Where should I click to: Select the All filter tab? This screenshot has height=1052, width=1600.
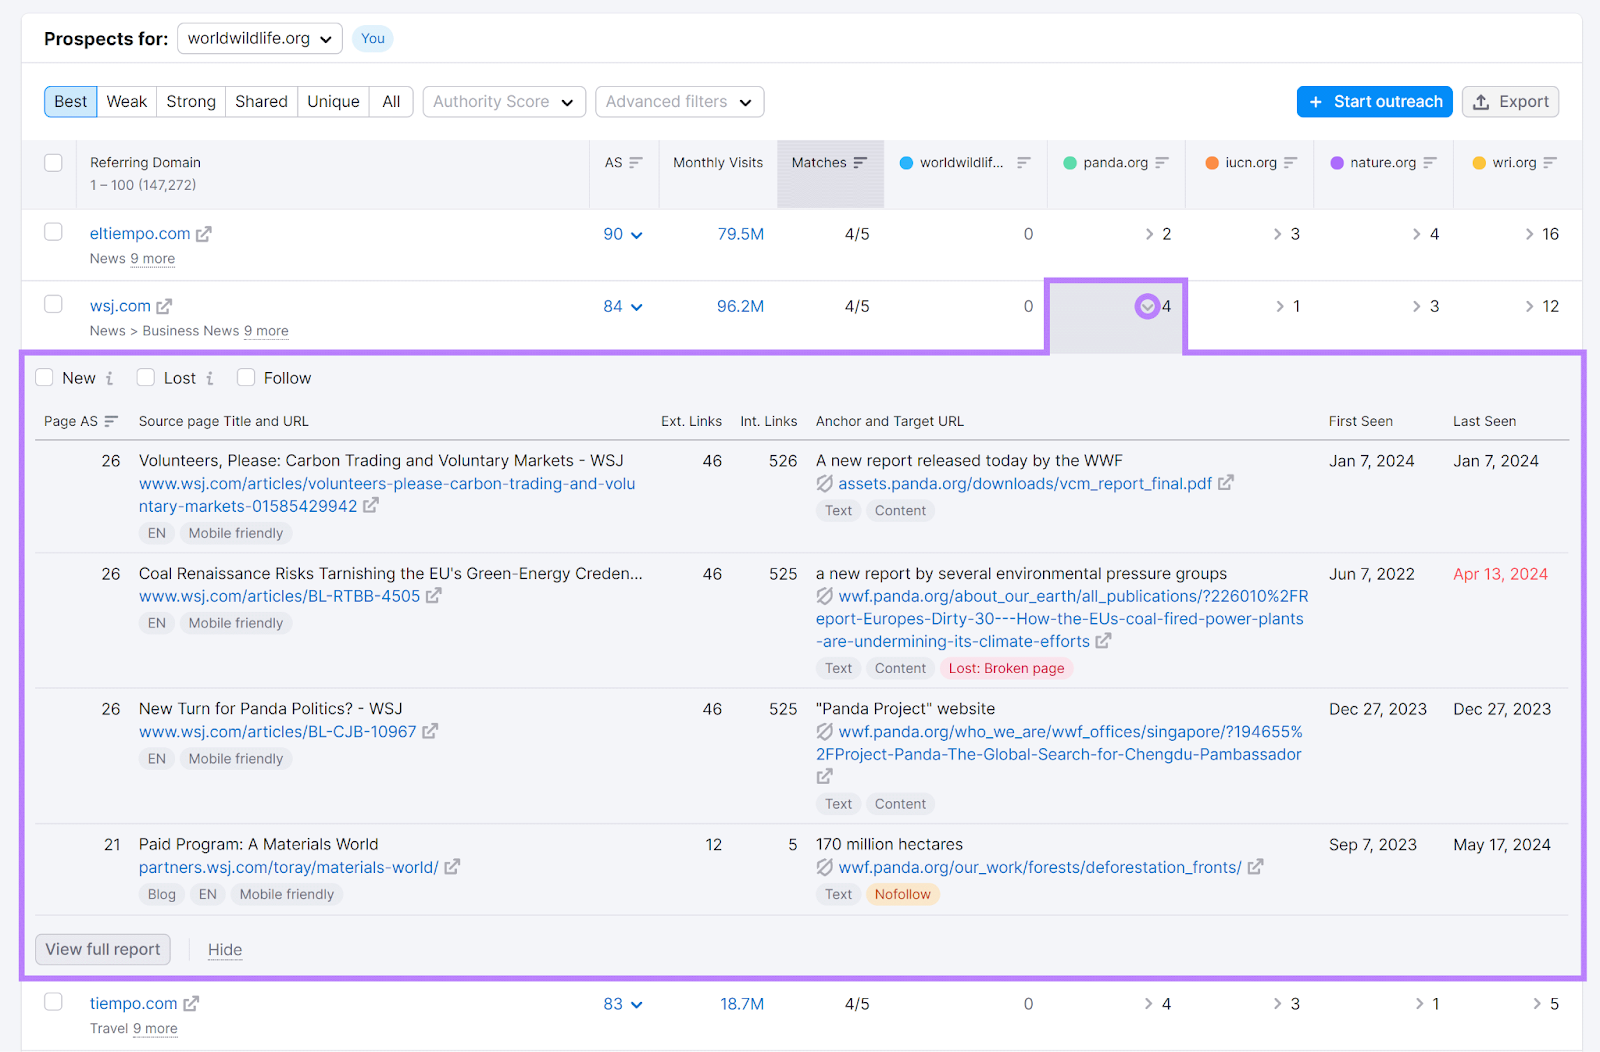[391, 101]
